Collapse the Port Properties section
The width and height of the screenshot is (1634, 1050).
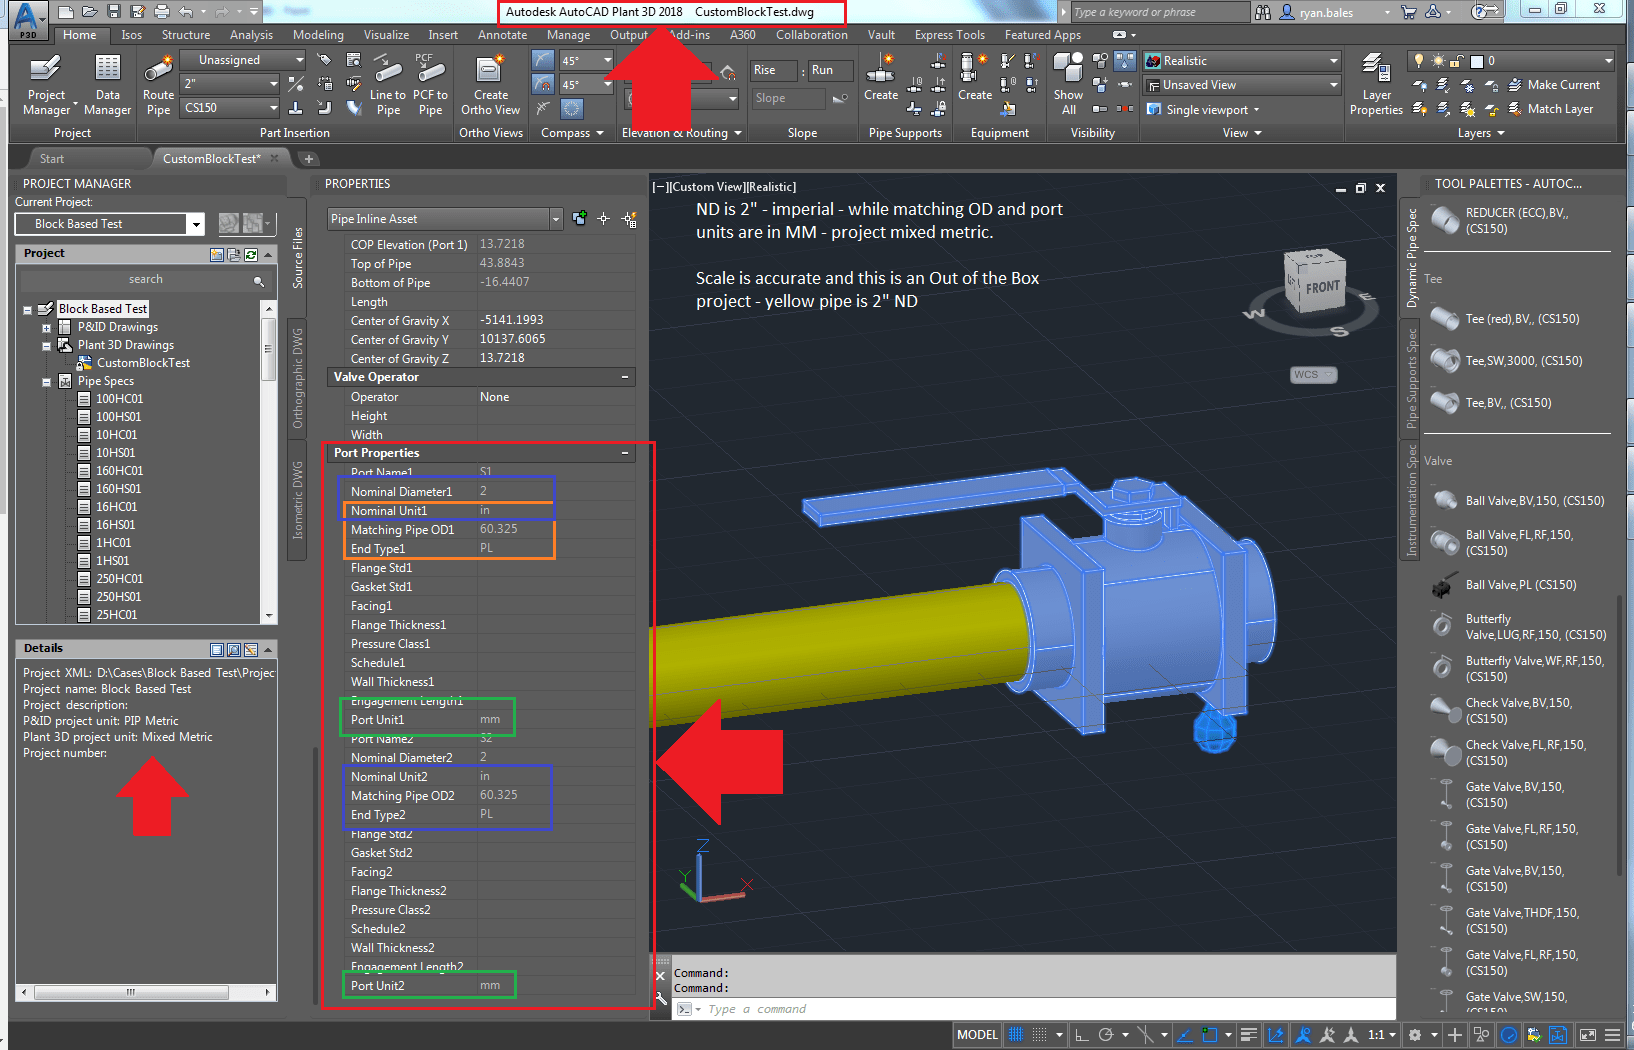click(x=625, y=453)
